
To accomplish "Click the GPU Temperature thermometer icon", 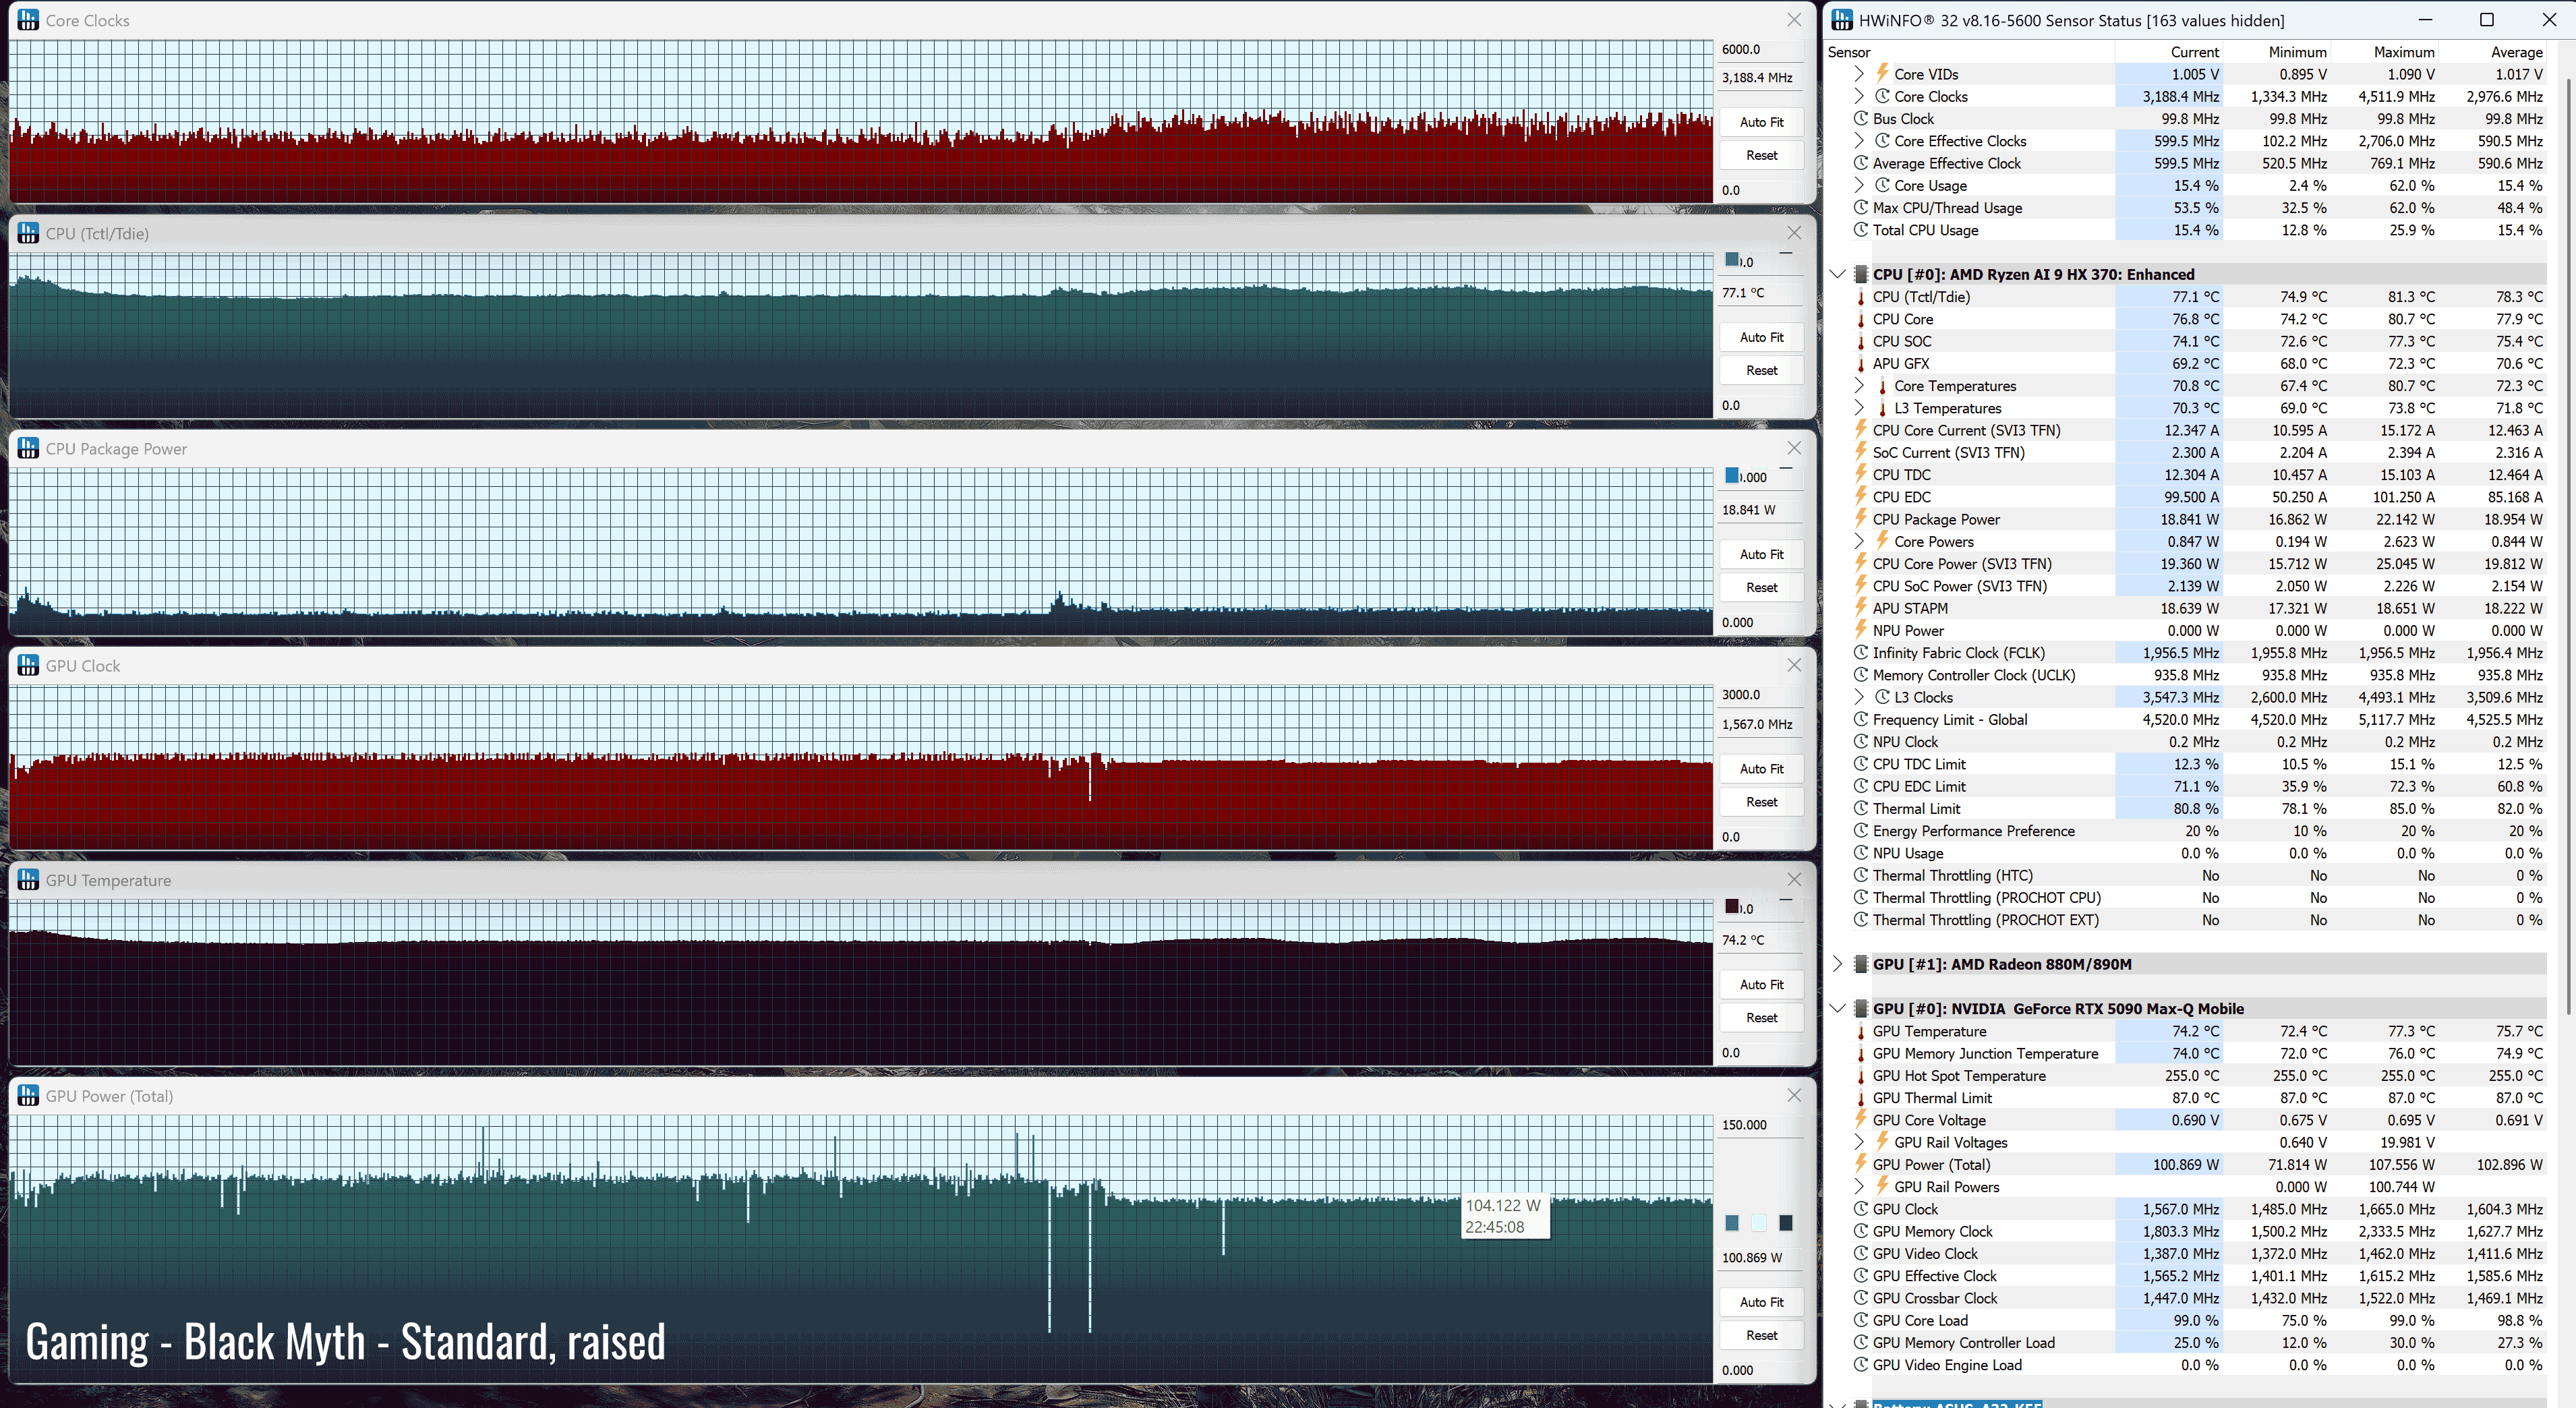I will coord(1860,1031).
